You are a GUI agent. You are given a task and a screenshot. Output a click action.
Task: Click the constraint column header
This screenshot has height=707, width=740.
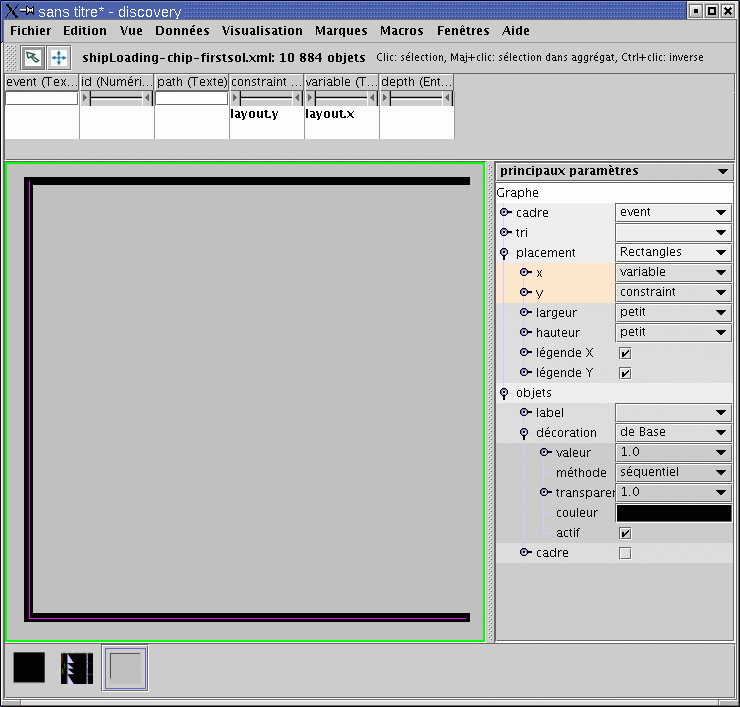[x=266, y=81]
